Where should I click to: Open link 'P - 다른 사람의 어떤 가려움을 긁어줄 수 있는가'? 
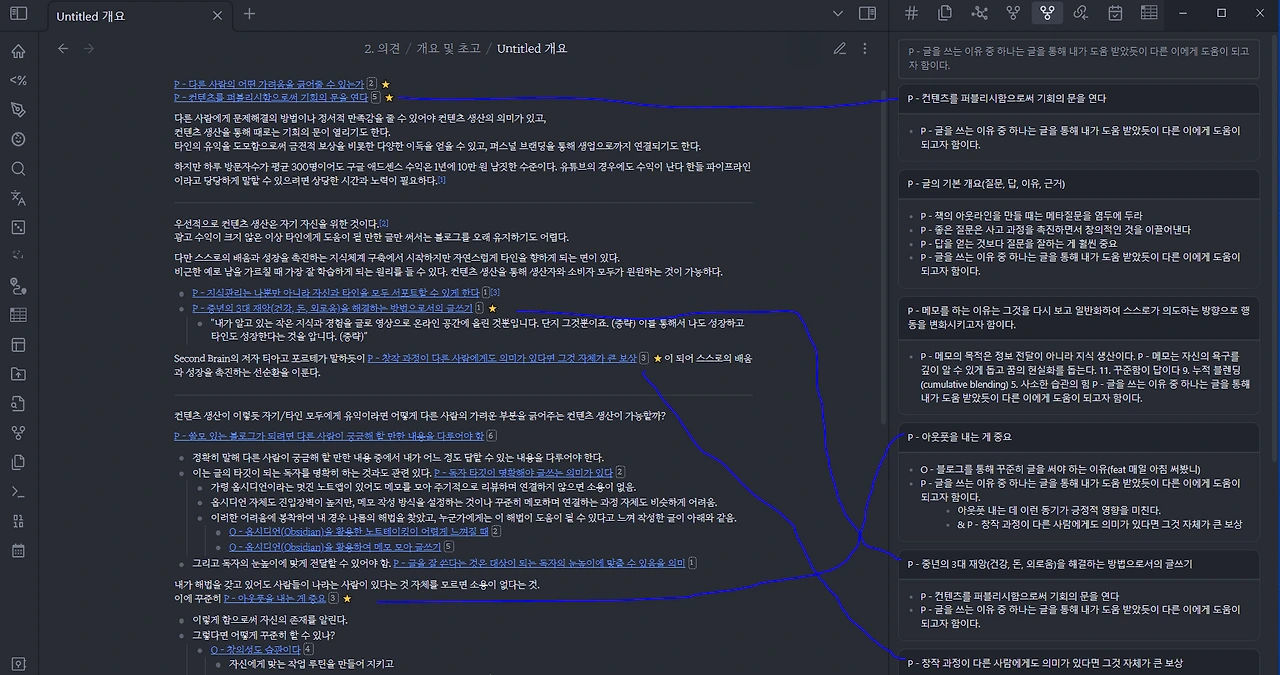[x=269, y=84]
